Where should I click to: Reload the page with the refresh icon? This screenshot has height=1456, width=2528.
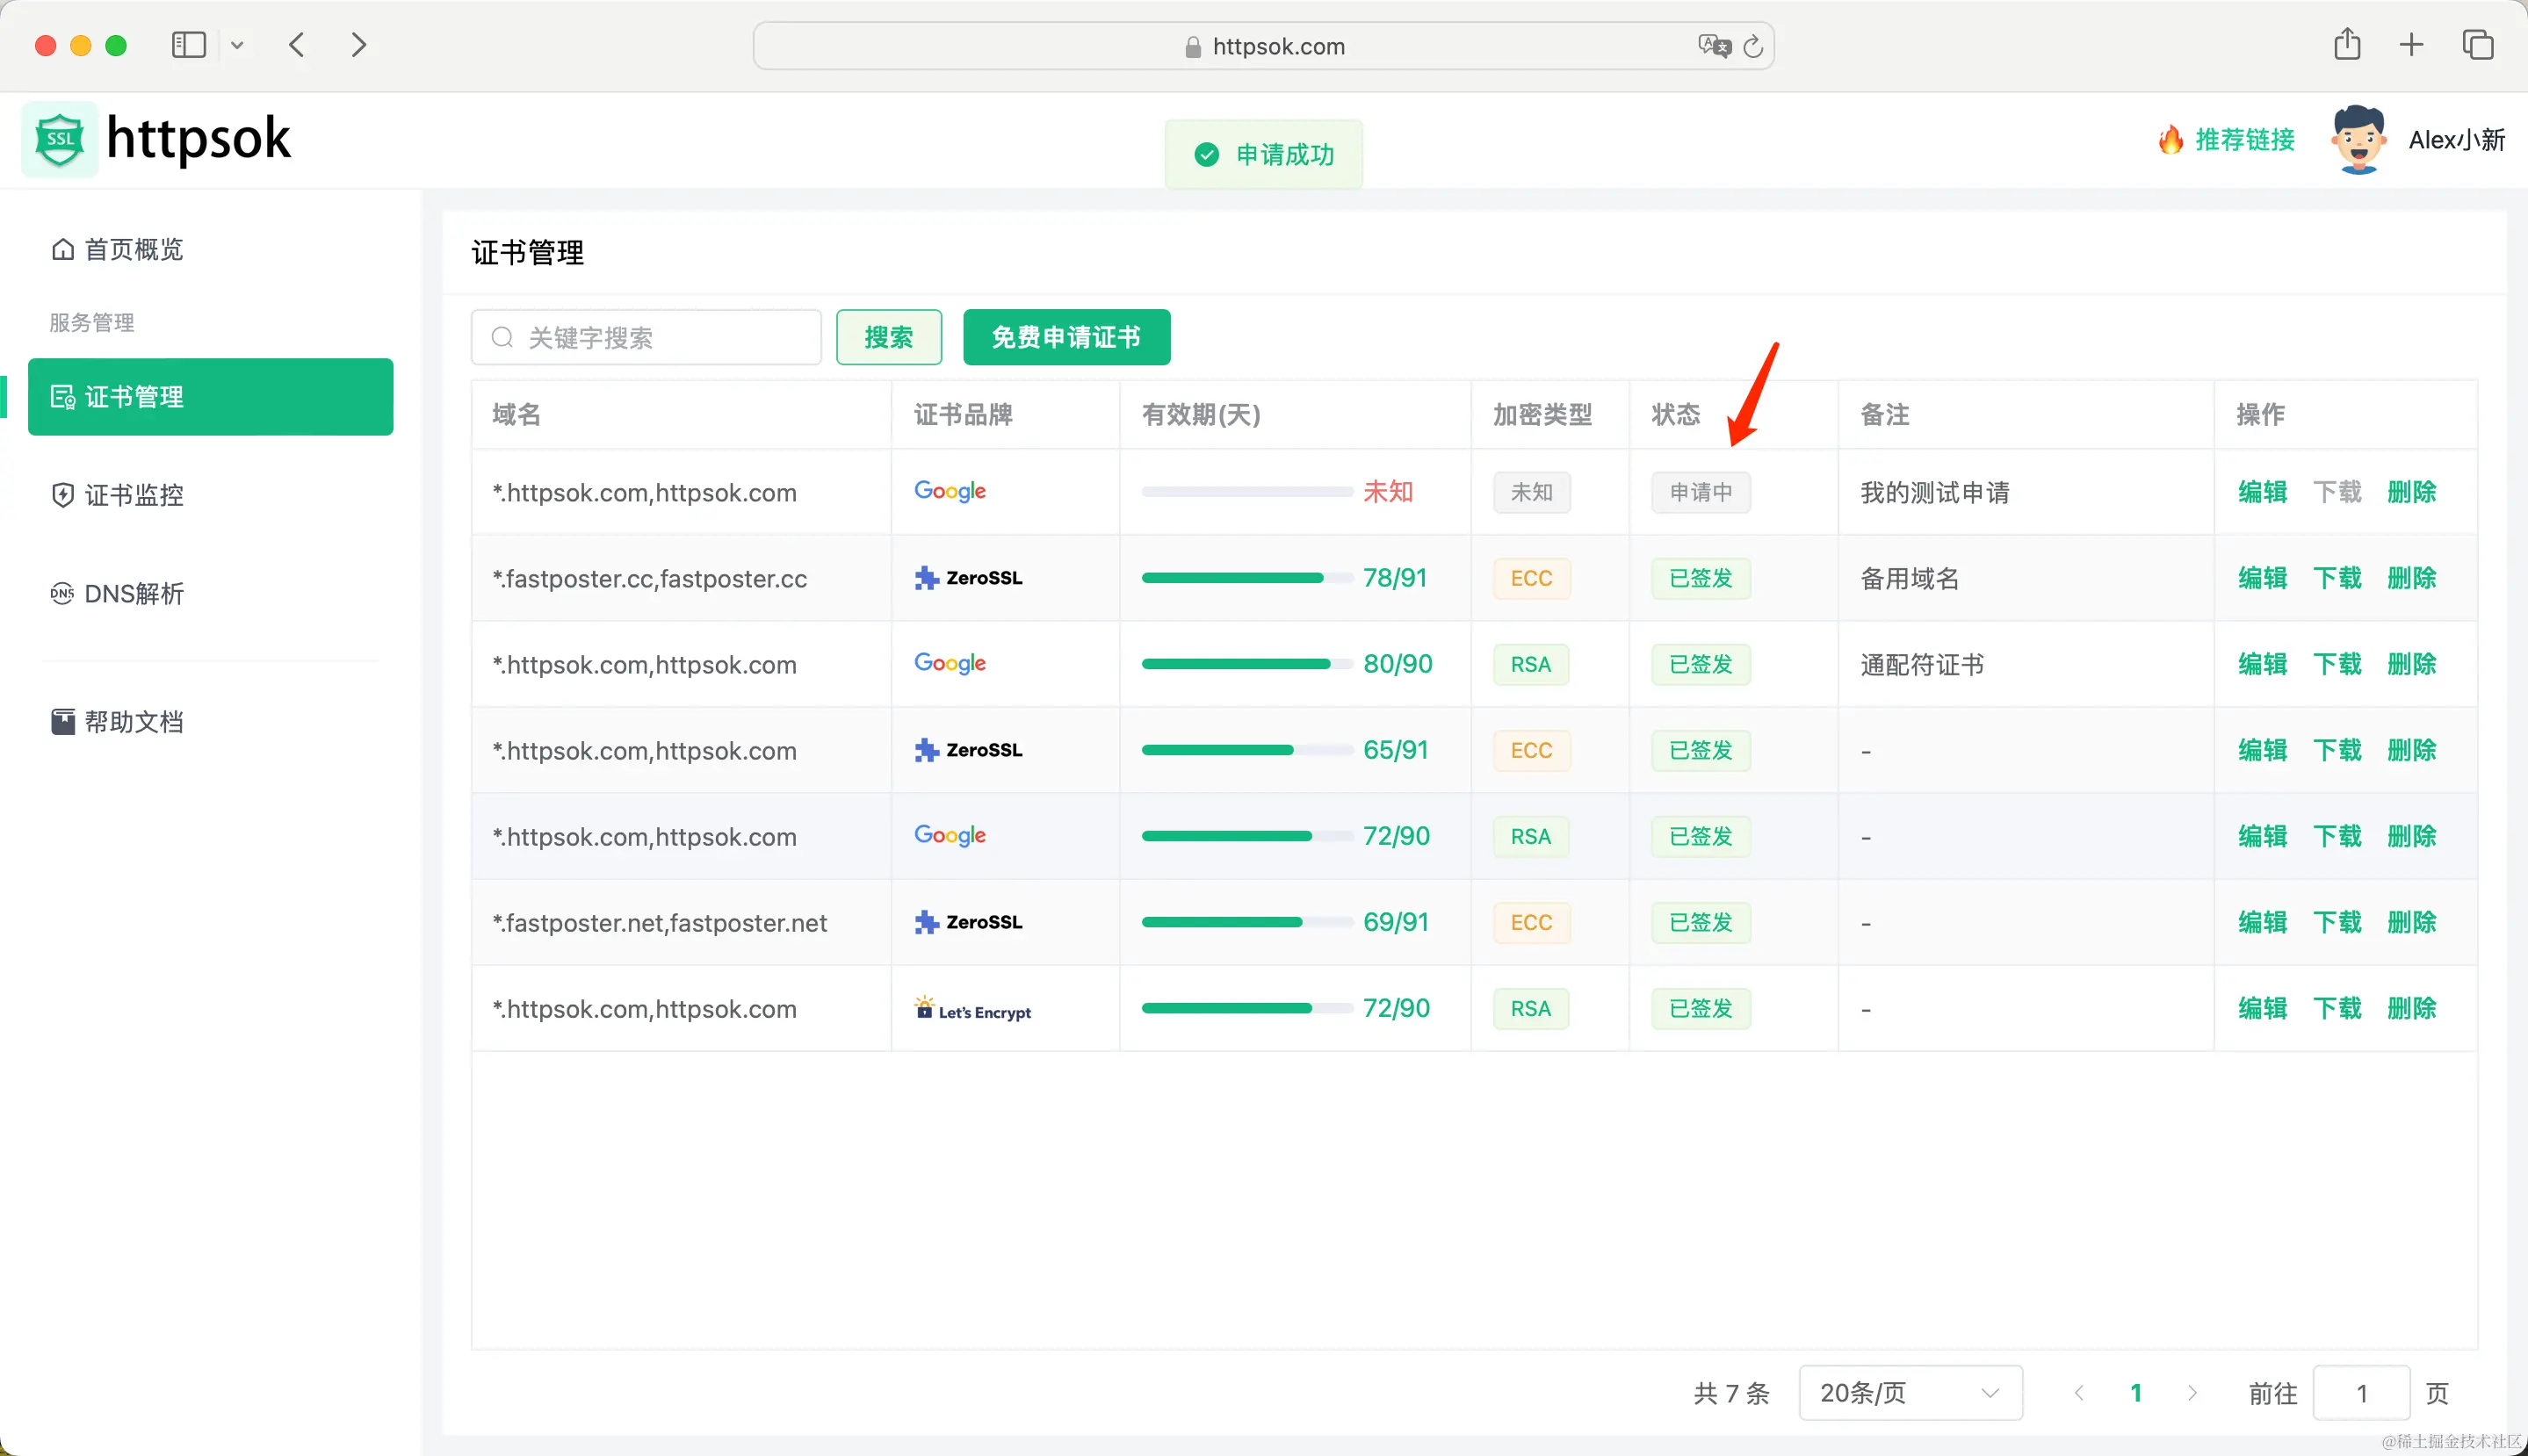(1753, 46)
